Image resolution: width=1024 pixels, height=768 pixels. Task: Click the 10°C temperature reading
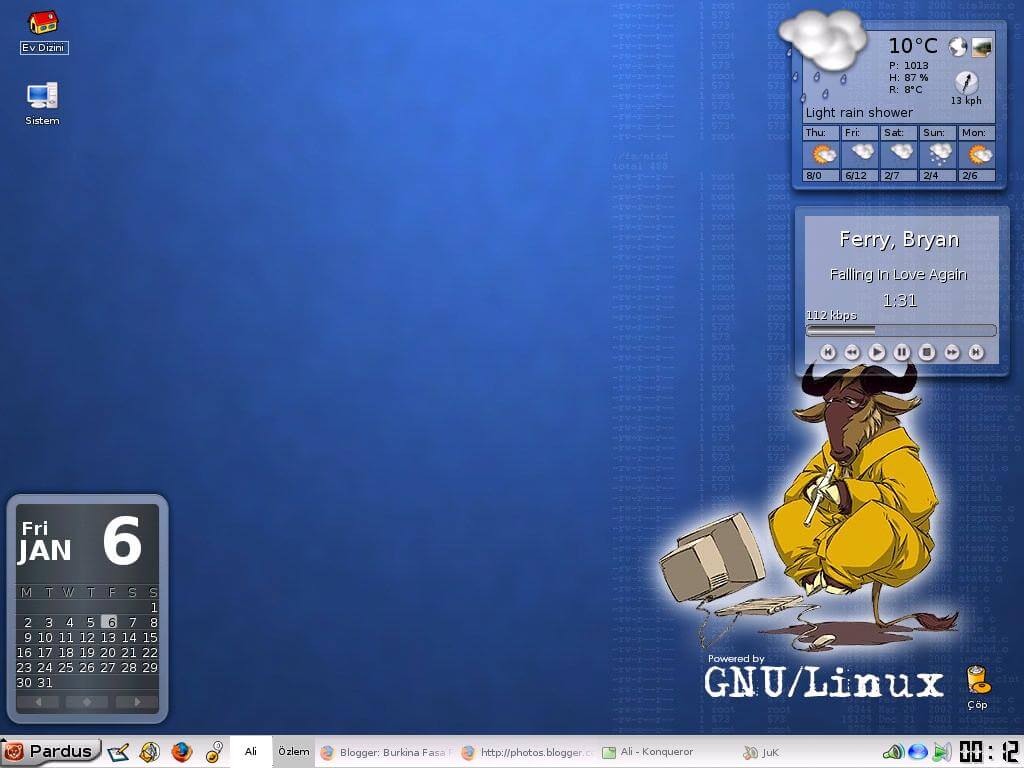click(x=913, y=46)
